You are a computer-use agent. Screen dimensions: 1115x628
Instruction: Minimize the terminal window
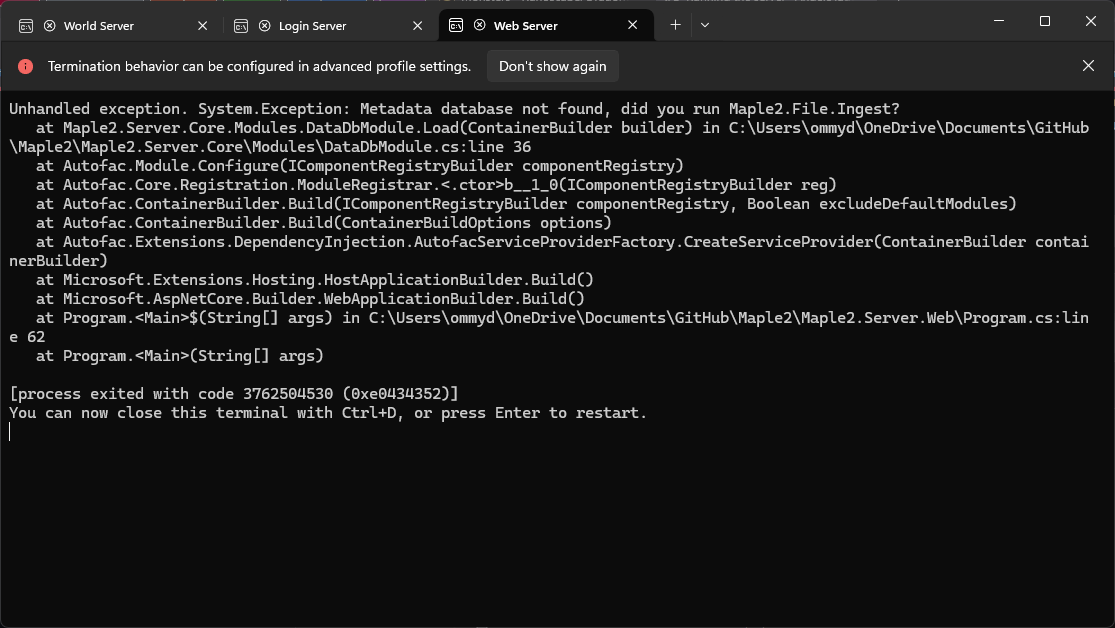[x=998, y=22]
